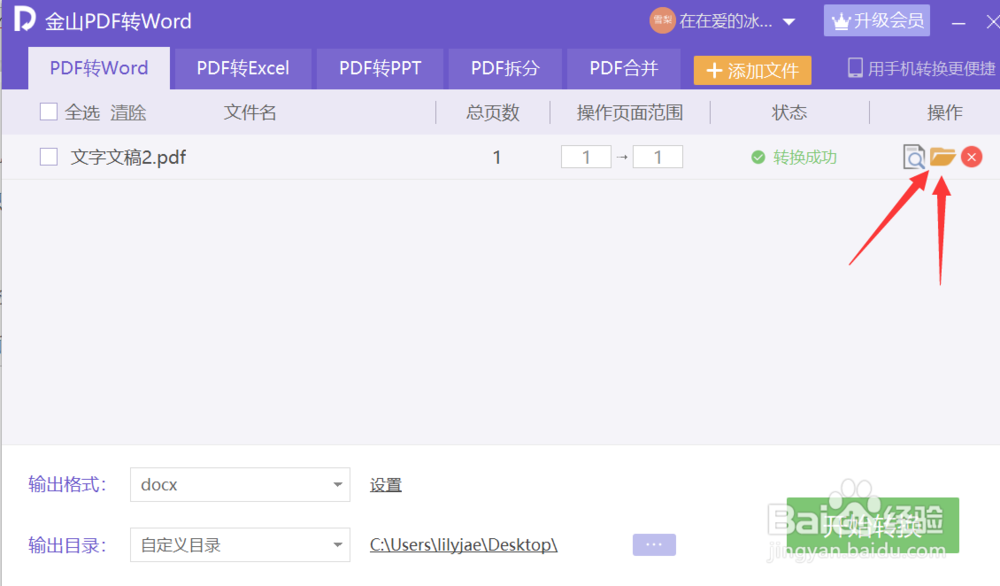Edit the ending page number input field
1000x586 pixels.
tap(657, 156)
